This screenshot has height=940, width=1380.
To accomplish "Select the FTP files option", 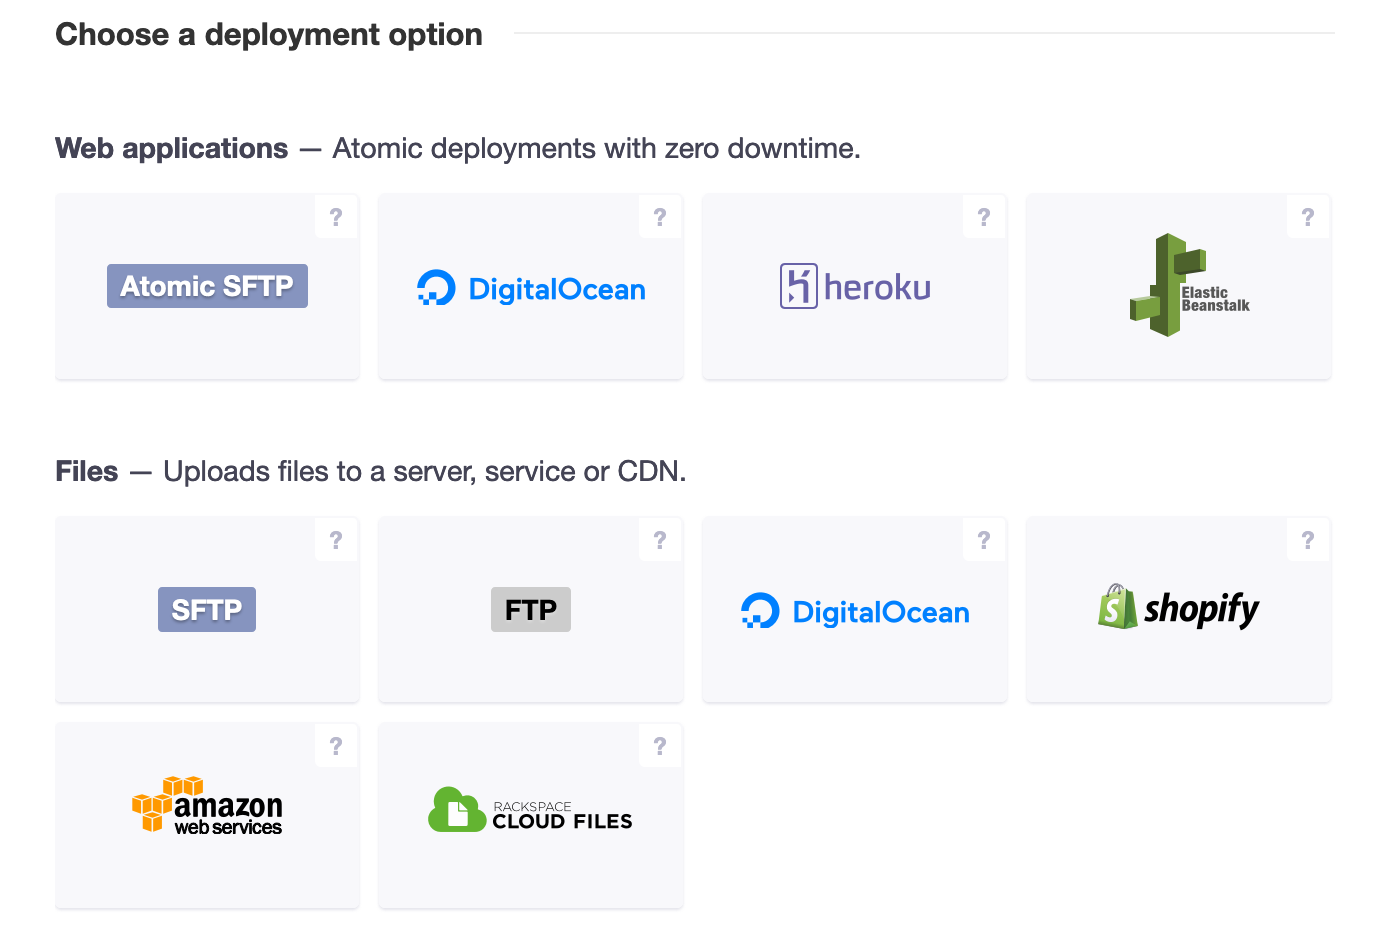I will click(x=531, y=610).
